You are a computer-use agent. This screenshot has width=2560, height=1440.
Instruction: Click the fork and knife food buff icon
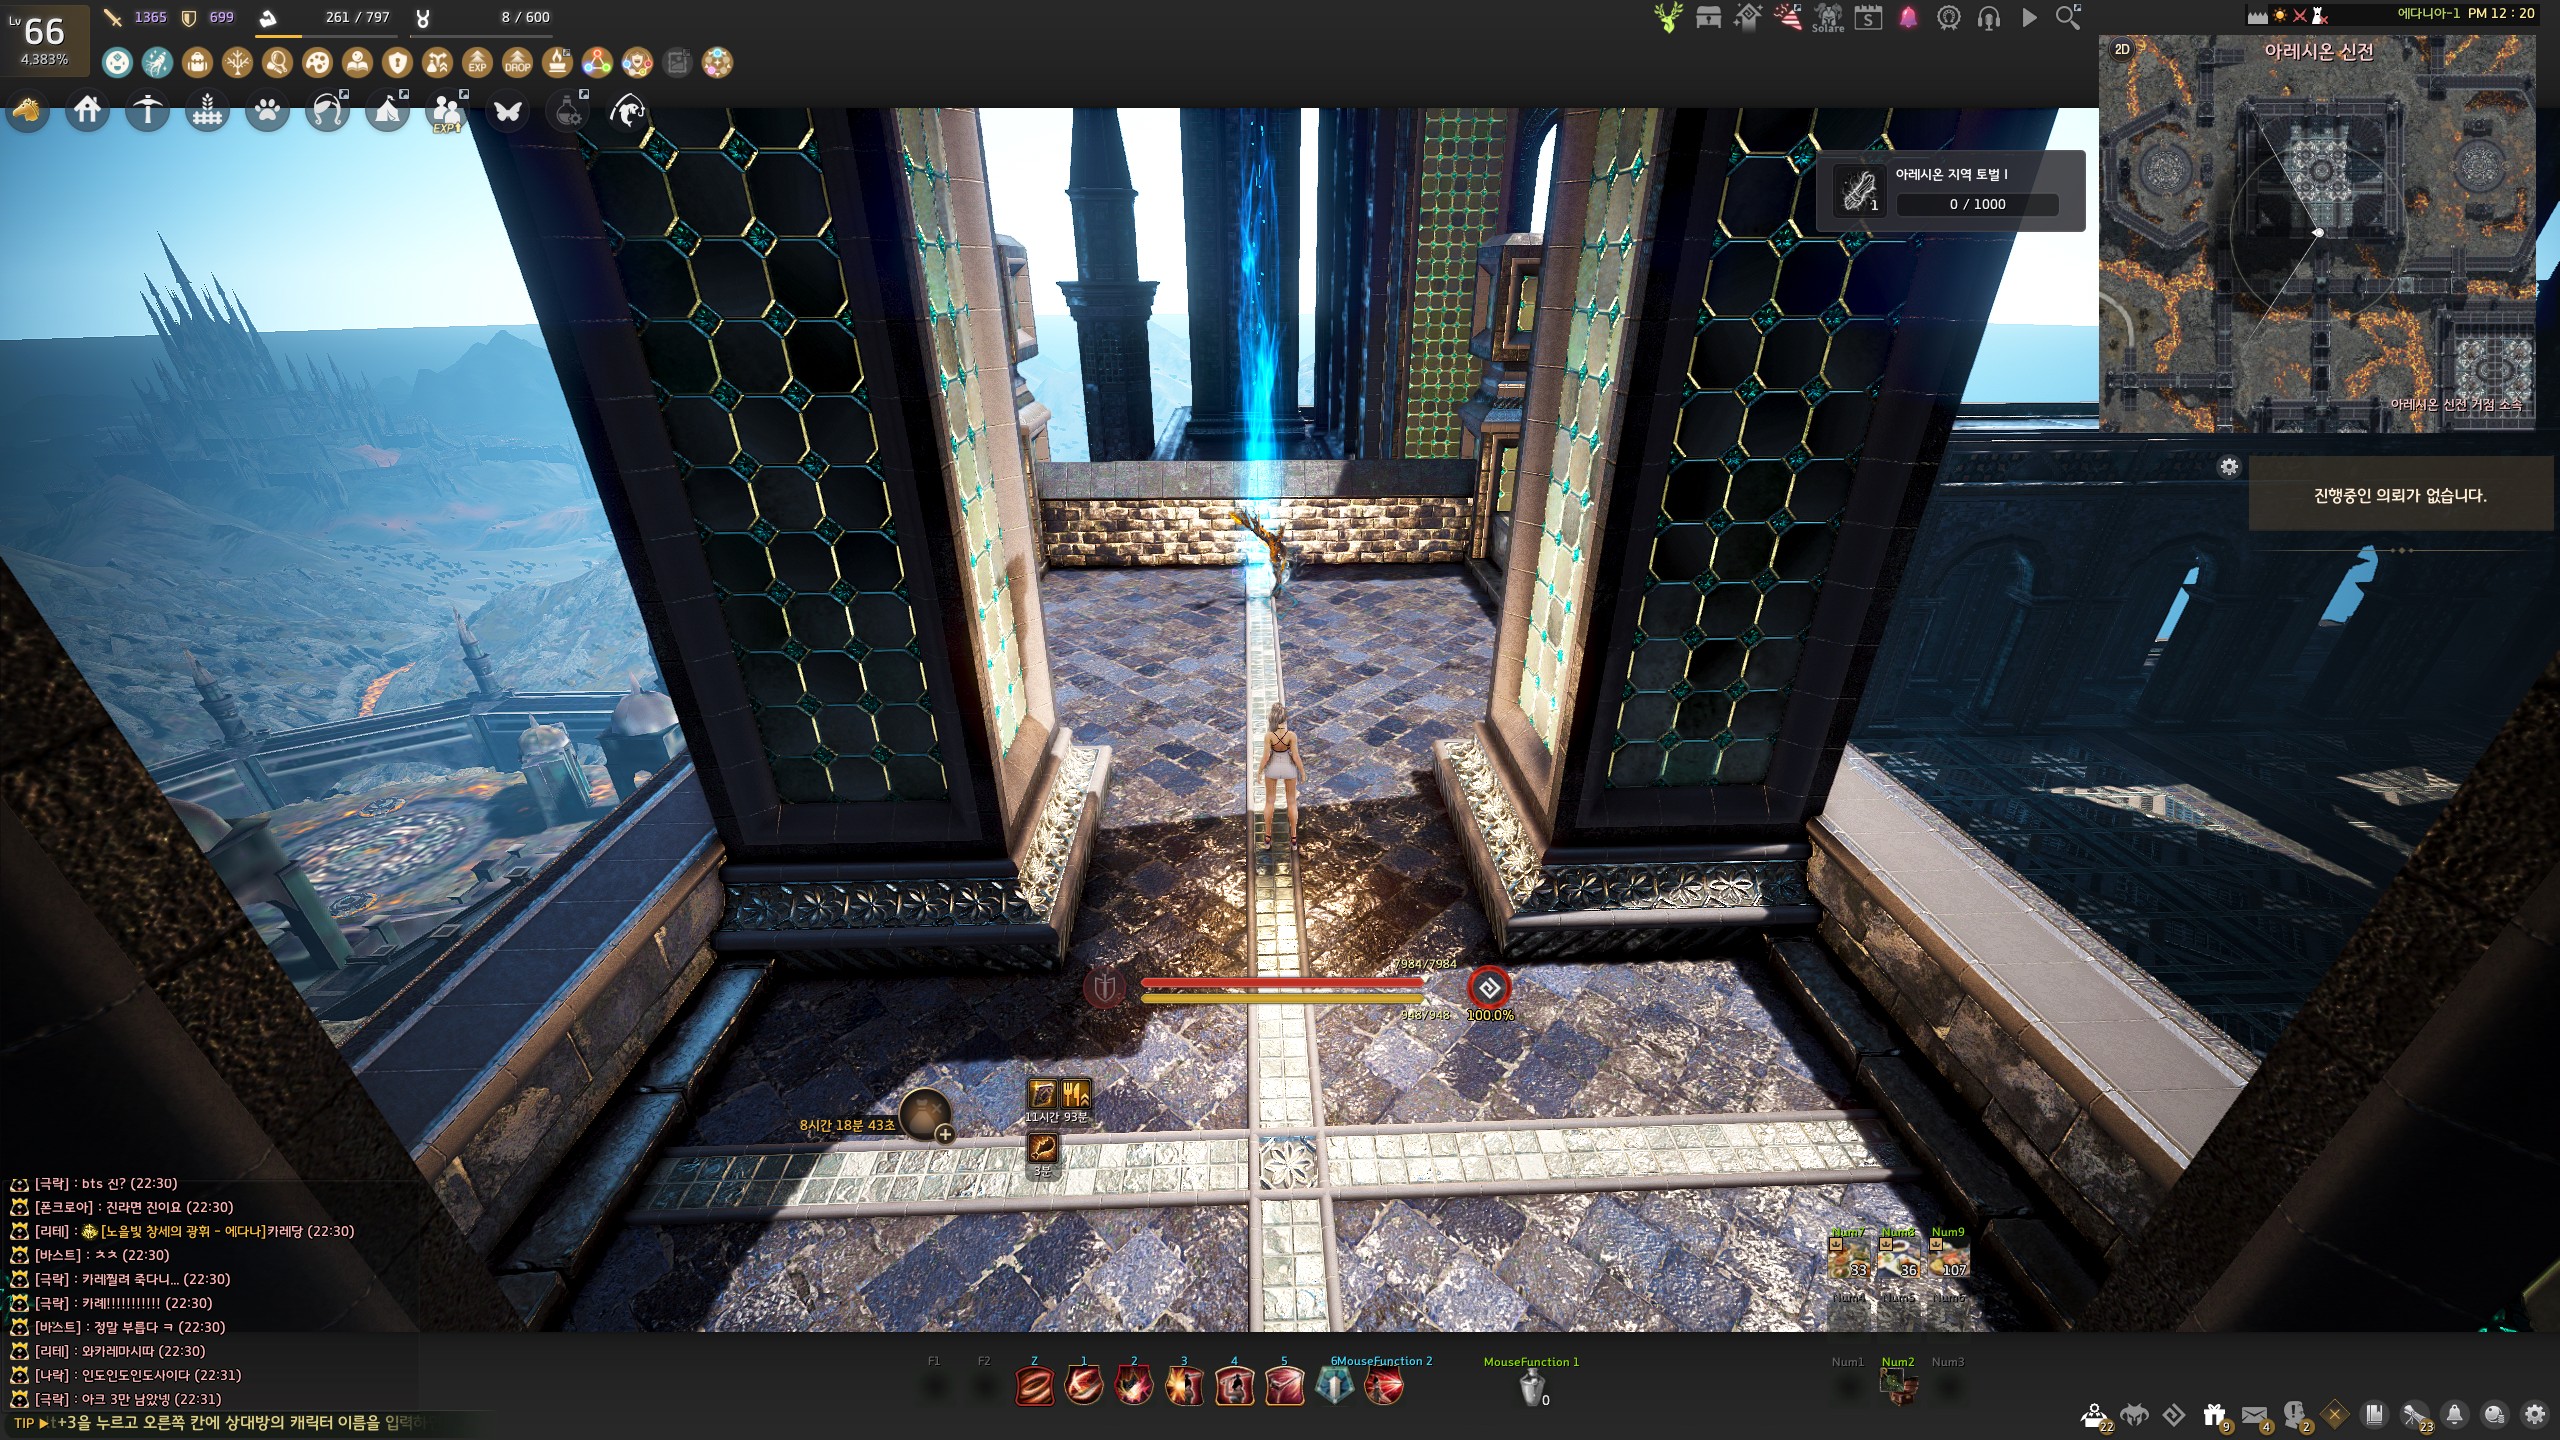tap(1075, 1094)
